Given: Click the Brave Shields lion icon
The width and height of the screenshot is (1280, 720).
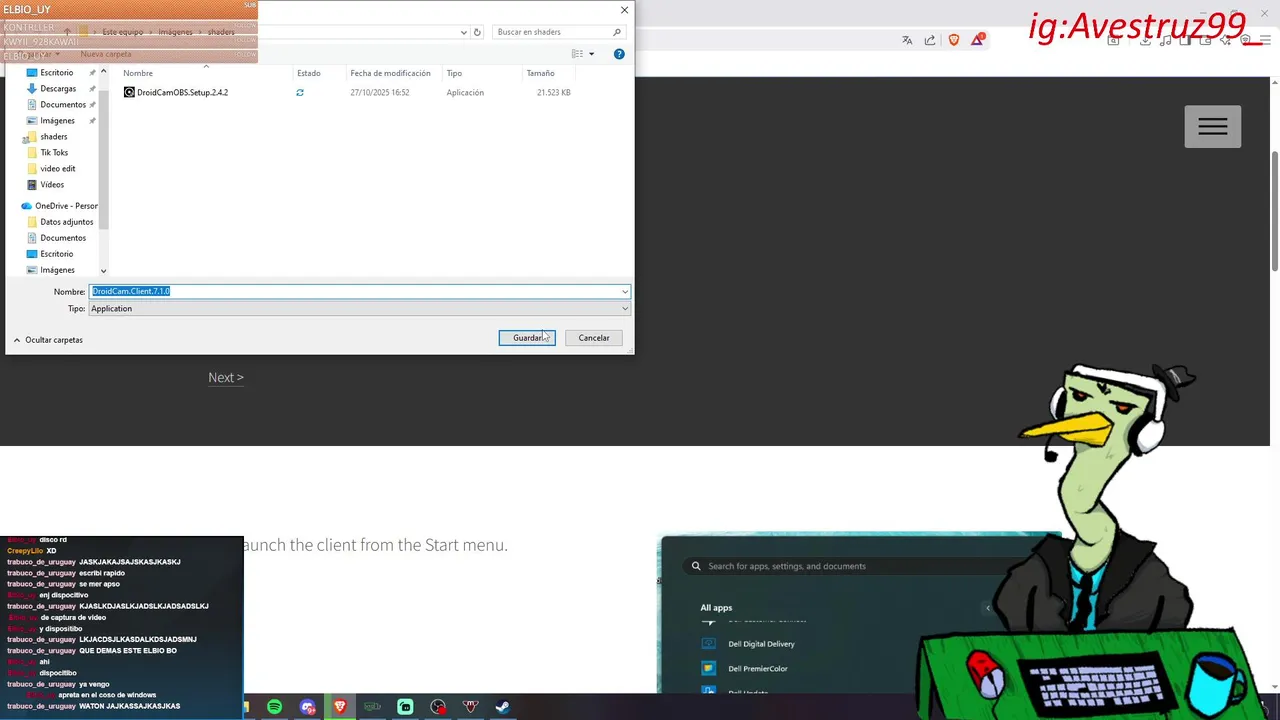Looking at the screenshot, I should [954, 40].
